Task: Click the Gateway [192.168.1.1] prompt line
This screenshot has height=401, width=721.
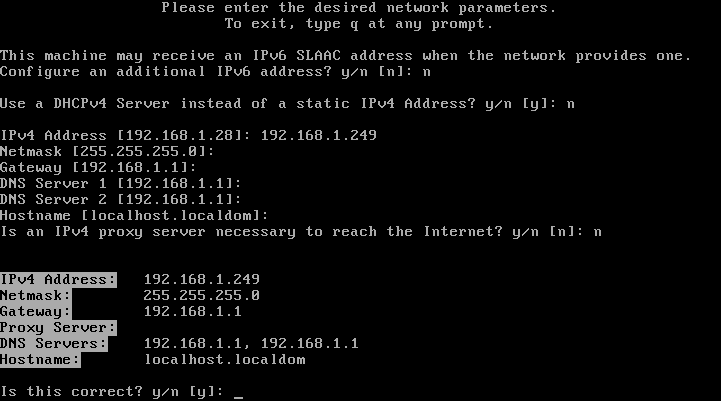Action: (x=98, y=167)
